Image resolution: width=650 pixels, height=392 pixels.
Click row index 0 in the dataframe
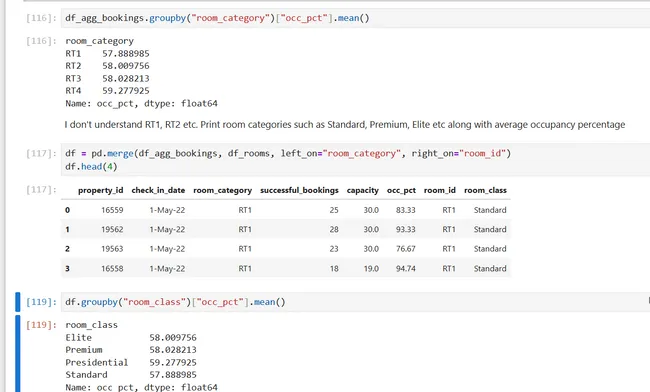[x=68, y=210]
